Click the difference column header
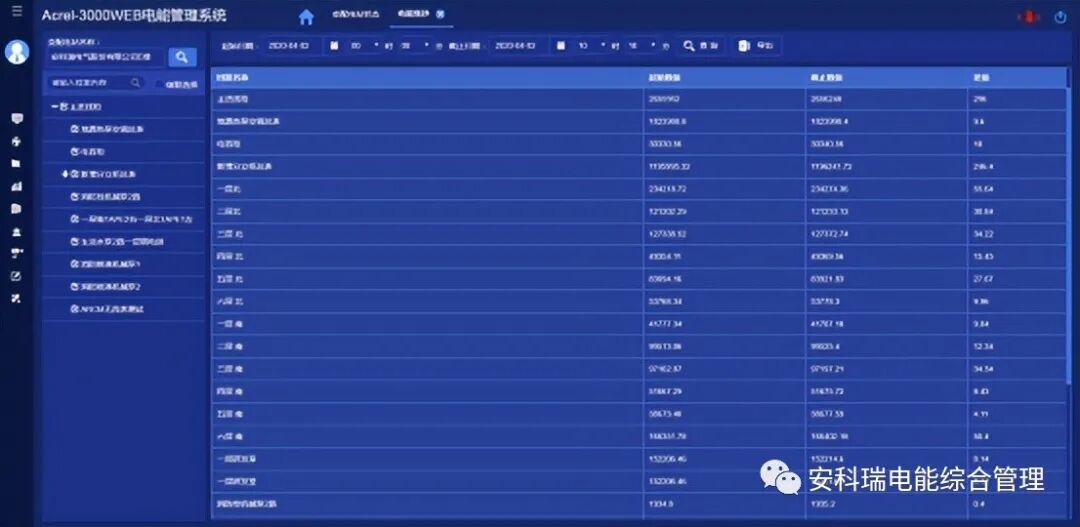 (x=1017, y=78)
